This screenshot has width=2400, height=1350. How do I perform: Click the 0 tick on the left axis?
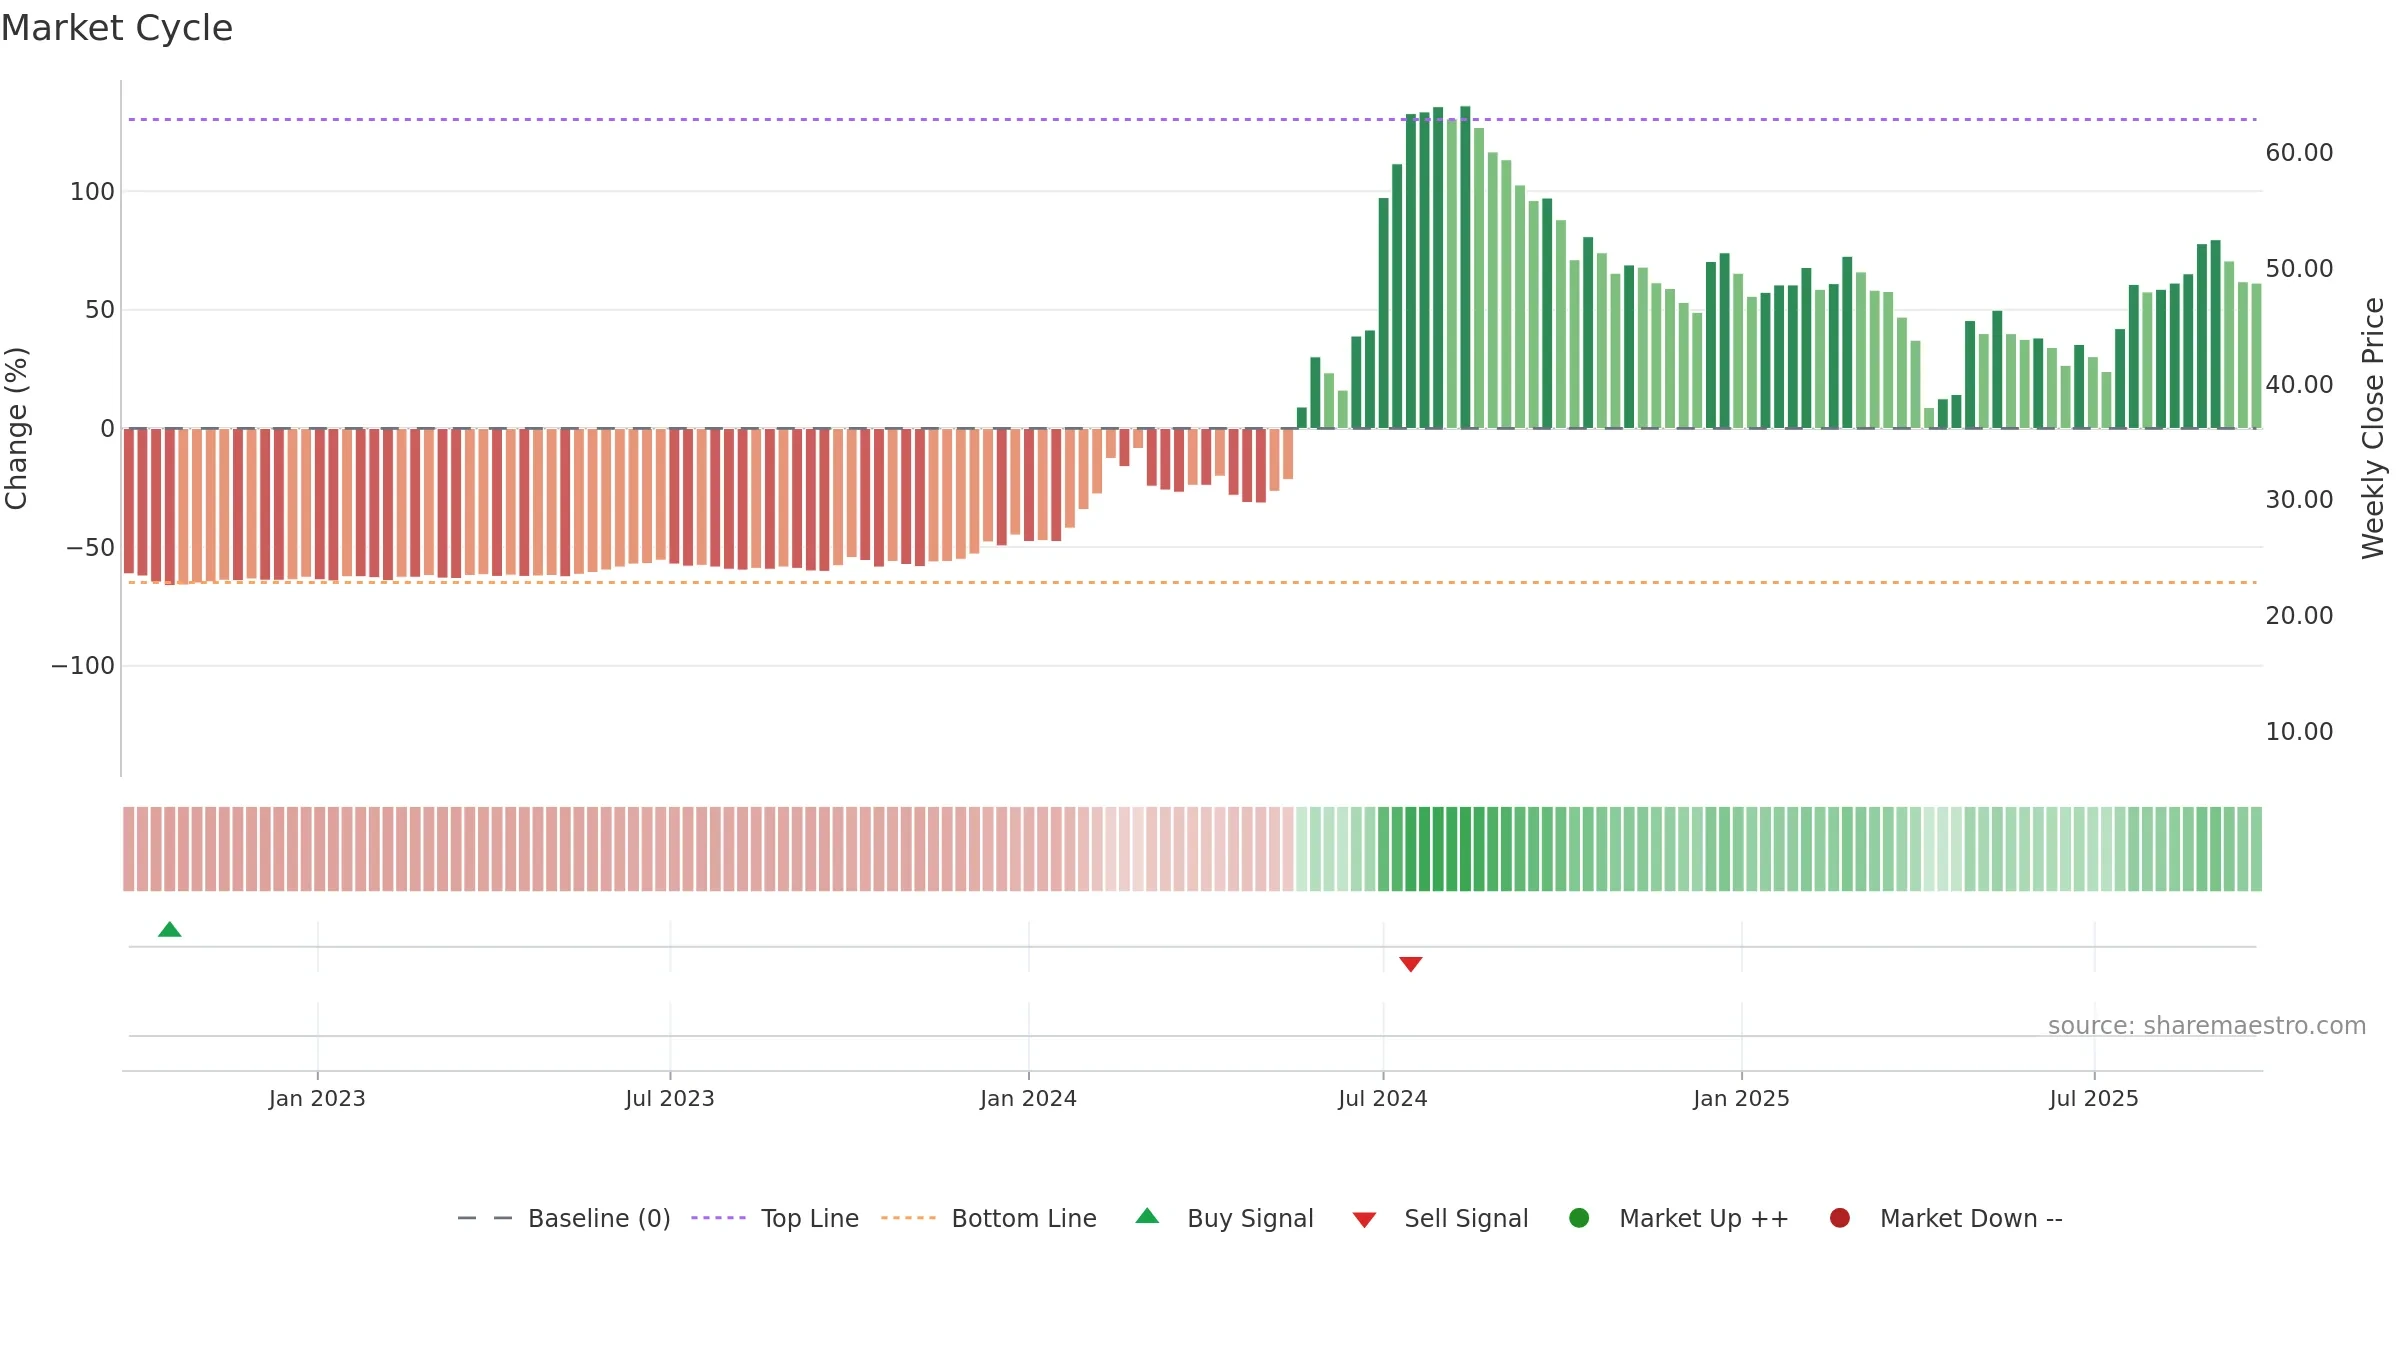click(108, 429)
